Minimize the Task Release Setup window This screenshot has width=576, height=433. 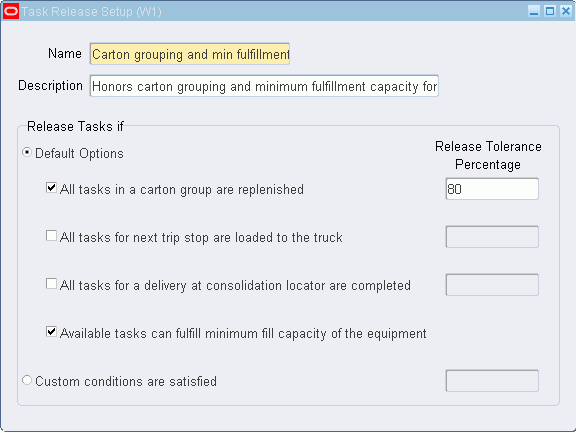tap(534, 11)
